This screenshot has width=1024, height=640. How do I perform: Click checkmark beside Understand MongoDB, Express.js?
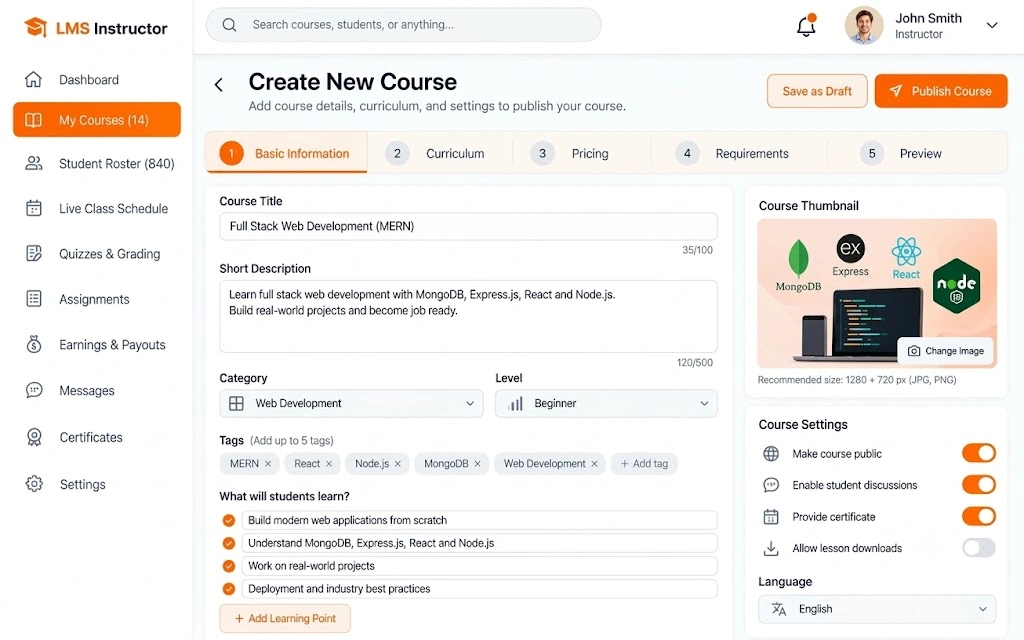click(x=229, y=543)
